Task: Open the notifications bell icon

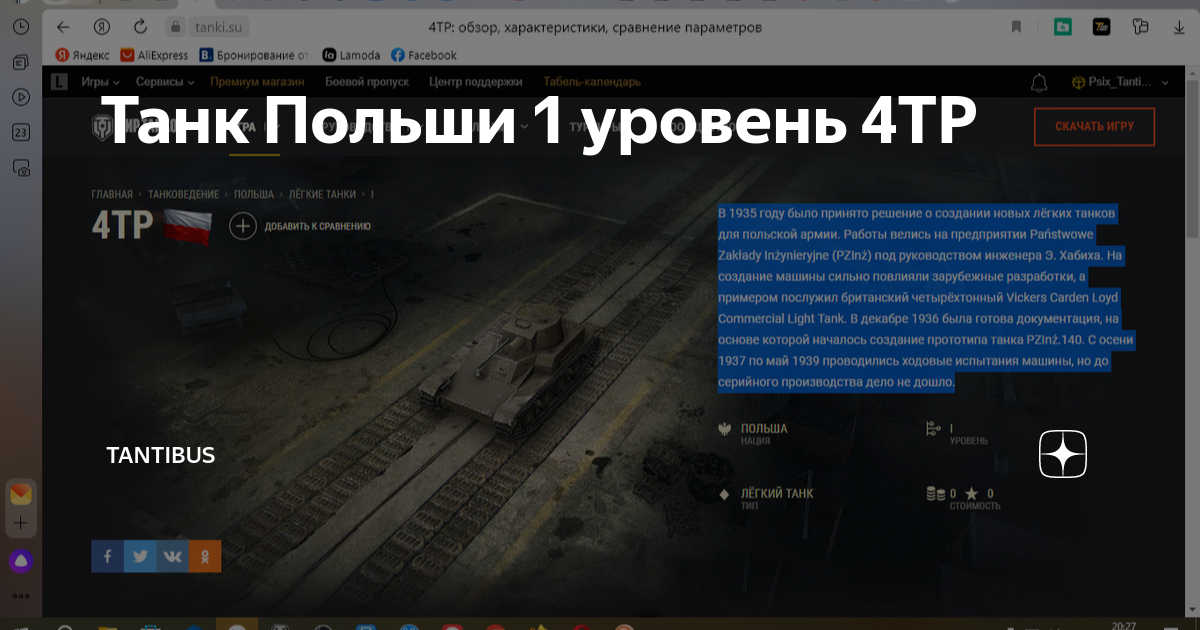Action: coord(1040,82)
